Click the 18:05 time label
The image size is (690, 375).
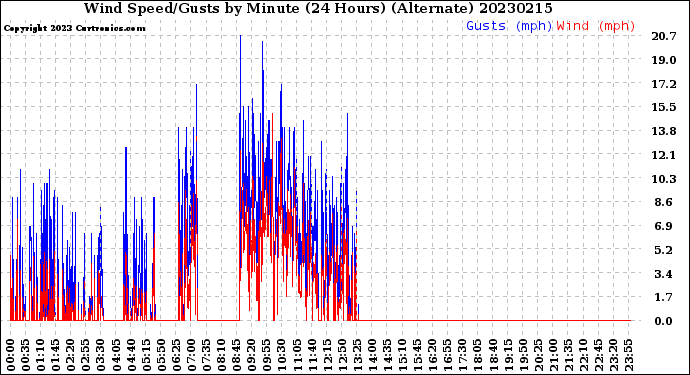pos(477,355)
